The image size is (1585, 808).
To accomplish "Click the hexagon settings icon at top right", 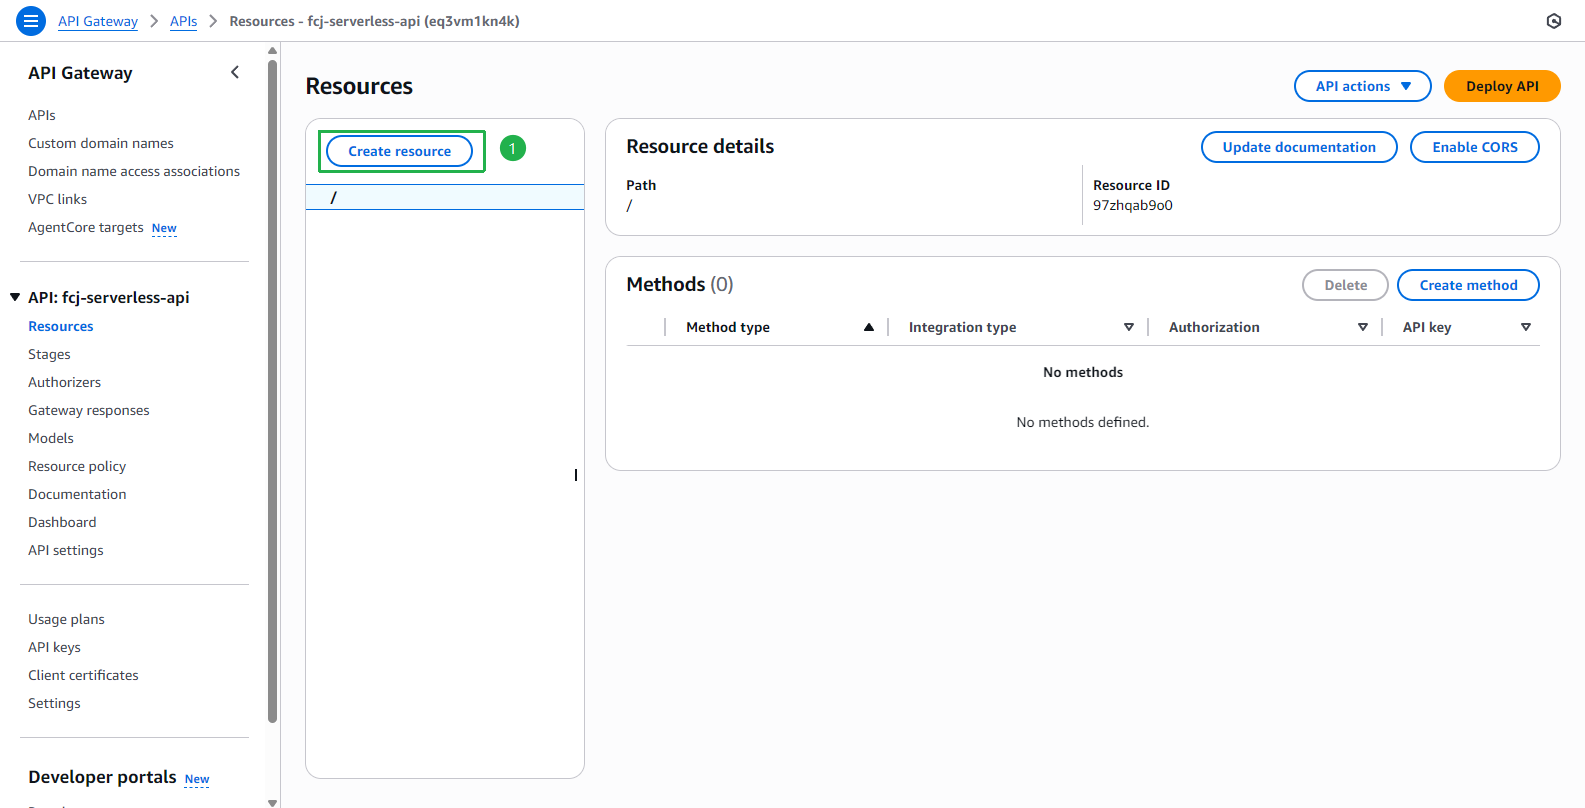I will pos(1553,21).
